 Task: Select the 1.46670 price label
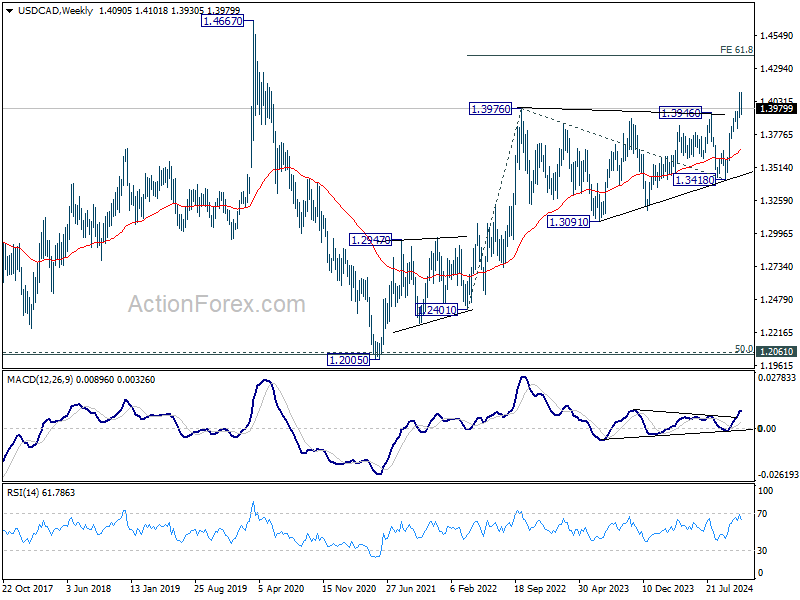tap(222, 21)
